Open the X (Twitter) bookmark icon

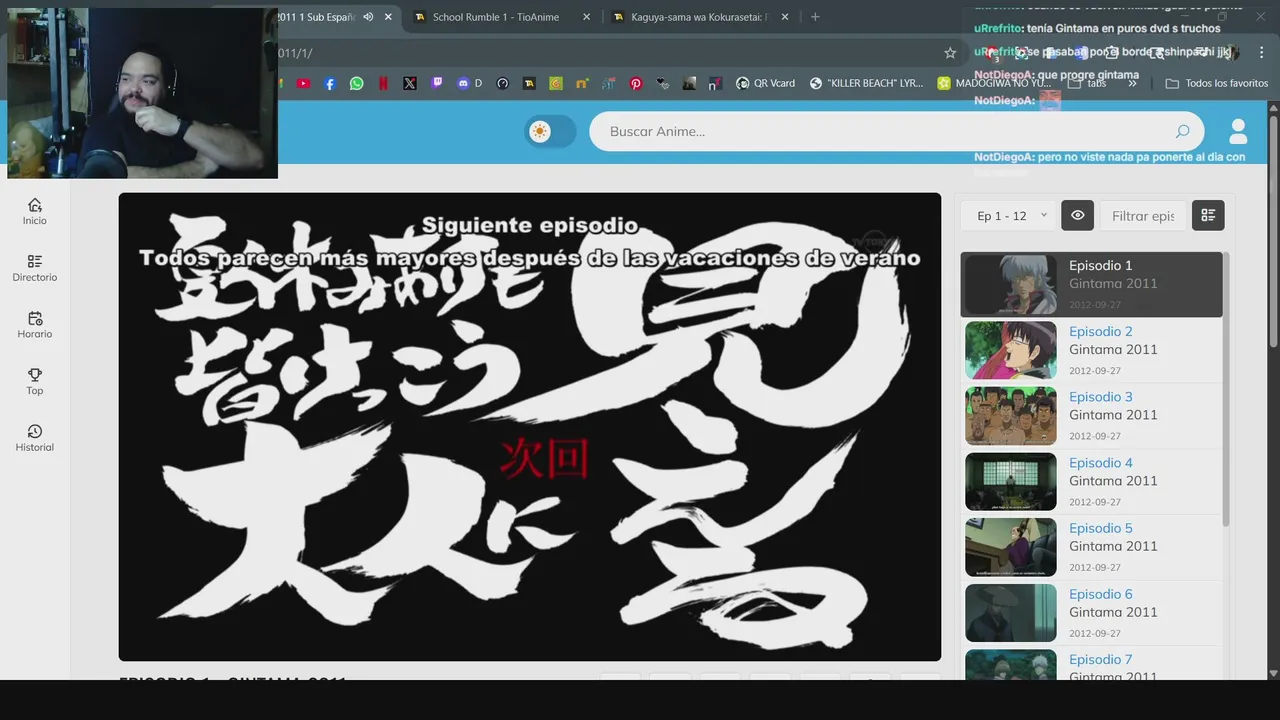[x=410, y=83]
